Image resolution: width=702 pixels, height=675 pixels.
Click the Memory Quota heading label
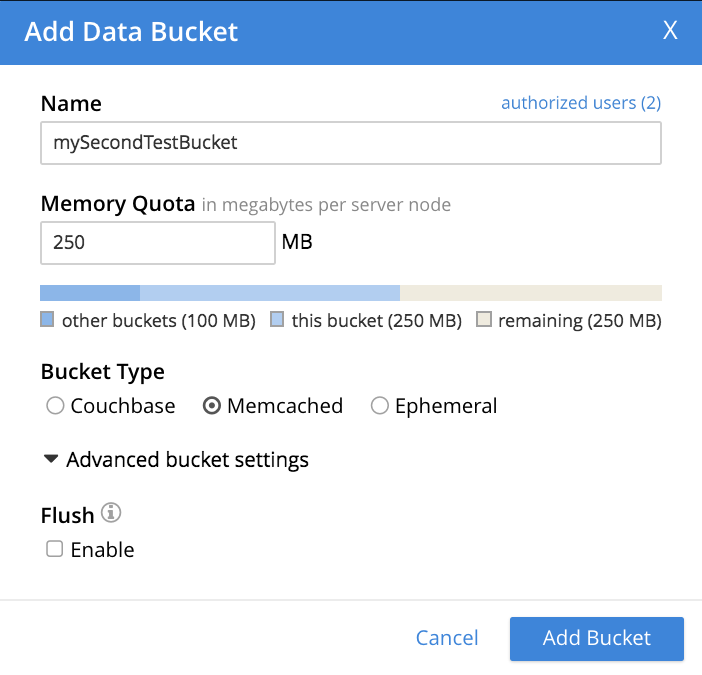118,205
